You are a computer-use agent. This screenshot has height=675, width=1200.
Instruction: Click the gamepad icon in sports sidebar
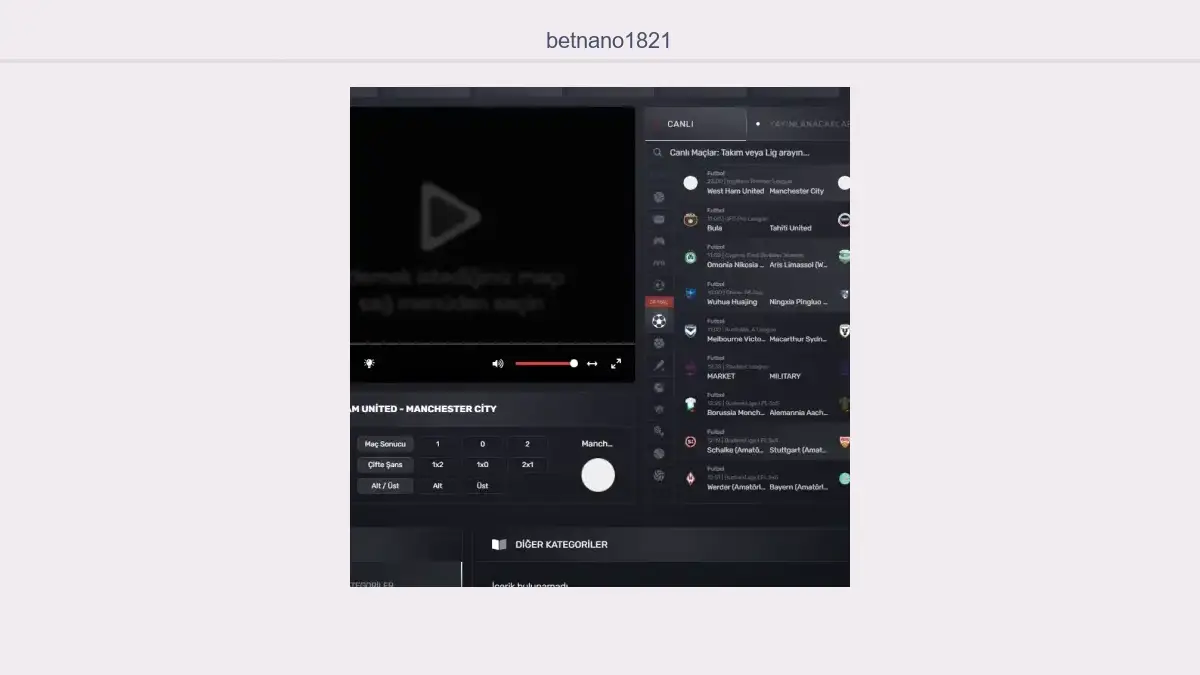pyautogui.click(x=659, y=241)
